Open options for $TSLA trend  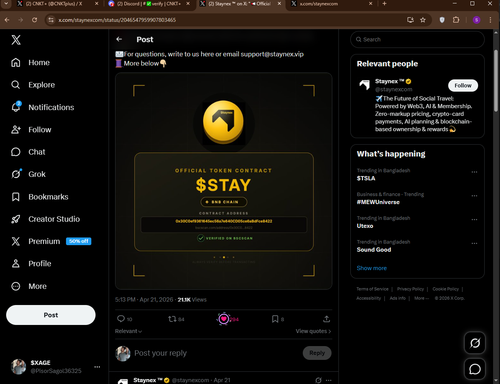tap(474, 172)
